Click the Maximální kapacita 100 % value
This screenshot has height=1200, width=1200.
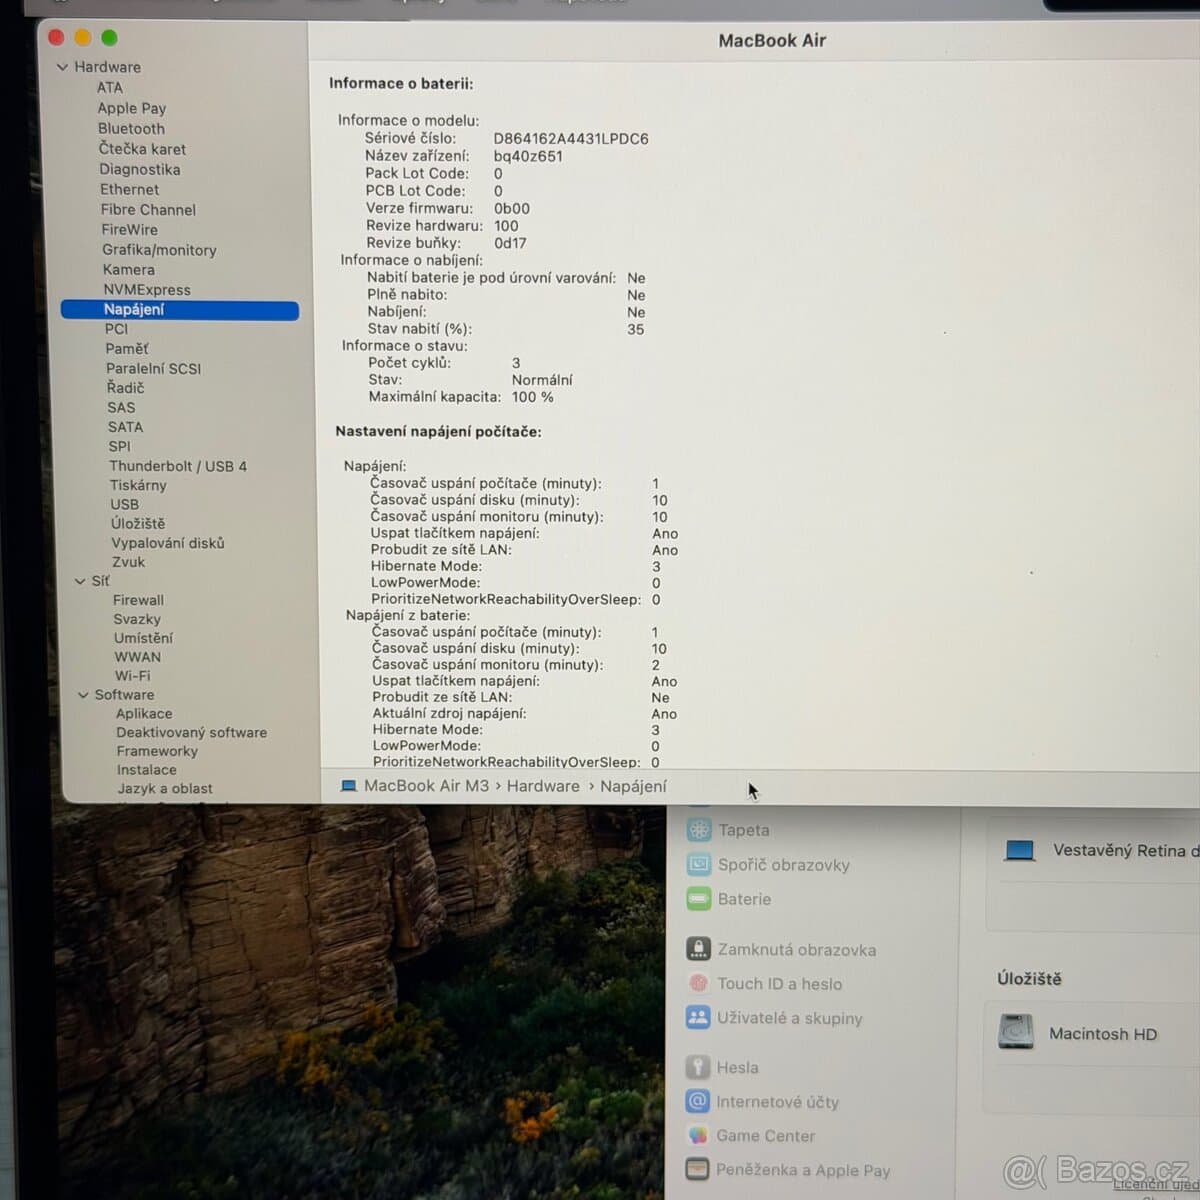click(x=533, y=397)
